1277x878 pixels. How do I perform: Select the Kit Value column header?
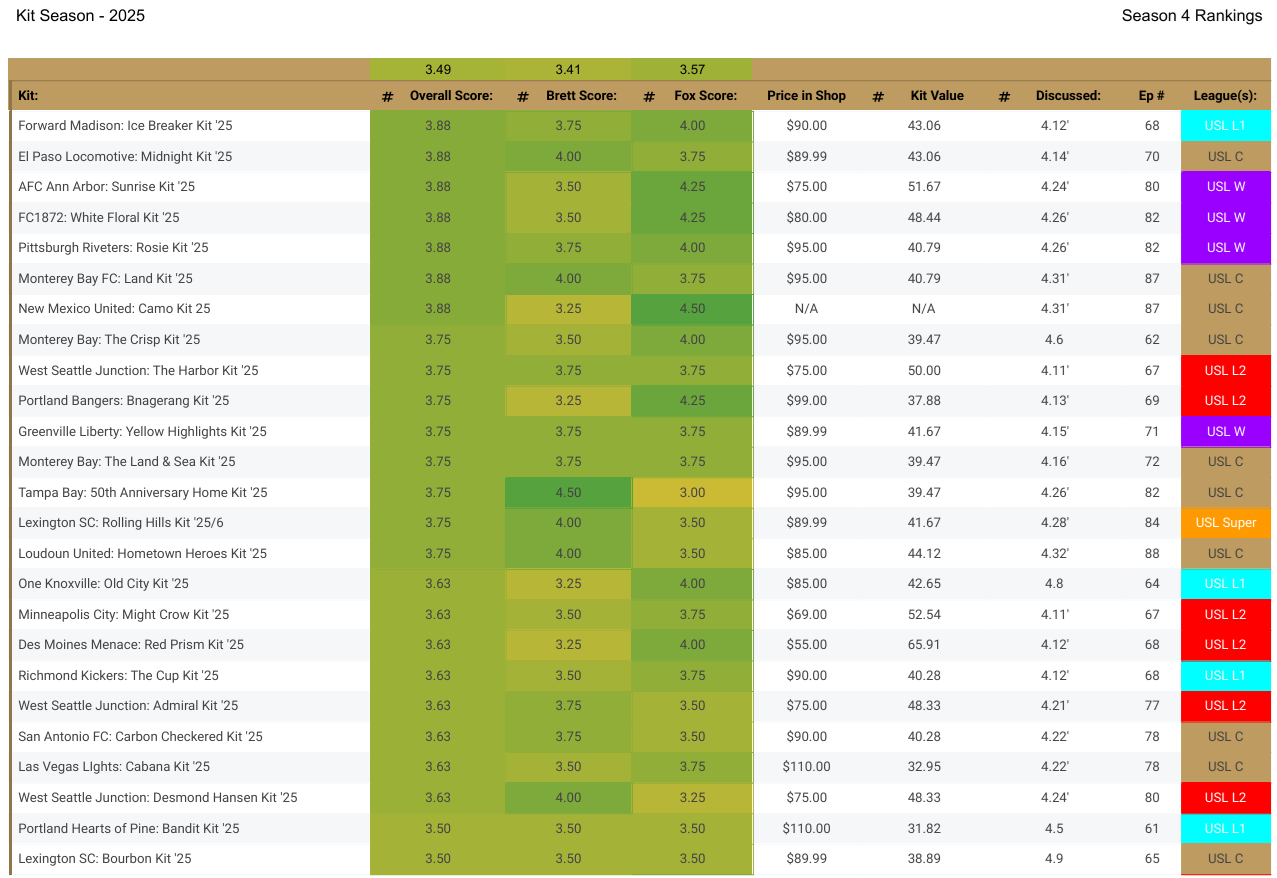(937, 96)
